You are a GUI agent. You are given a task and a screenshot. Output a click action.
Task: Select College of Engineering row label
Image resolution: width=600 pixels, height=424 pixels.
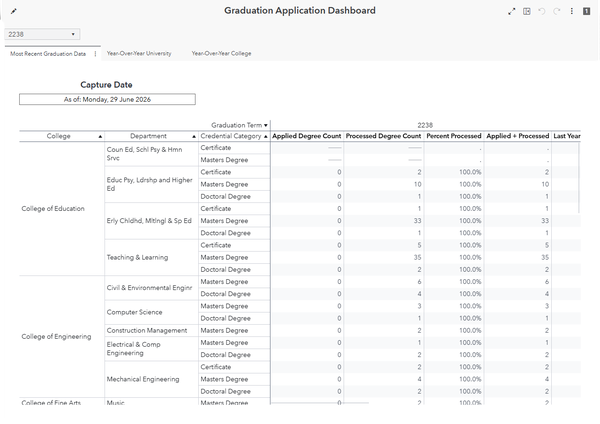tap(56, 336)
